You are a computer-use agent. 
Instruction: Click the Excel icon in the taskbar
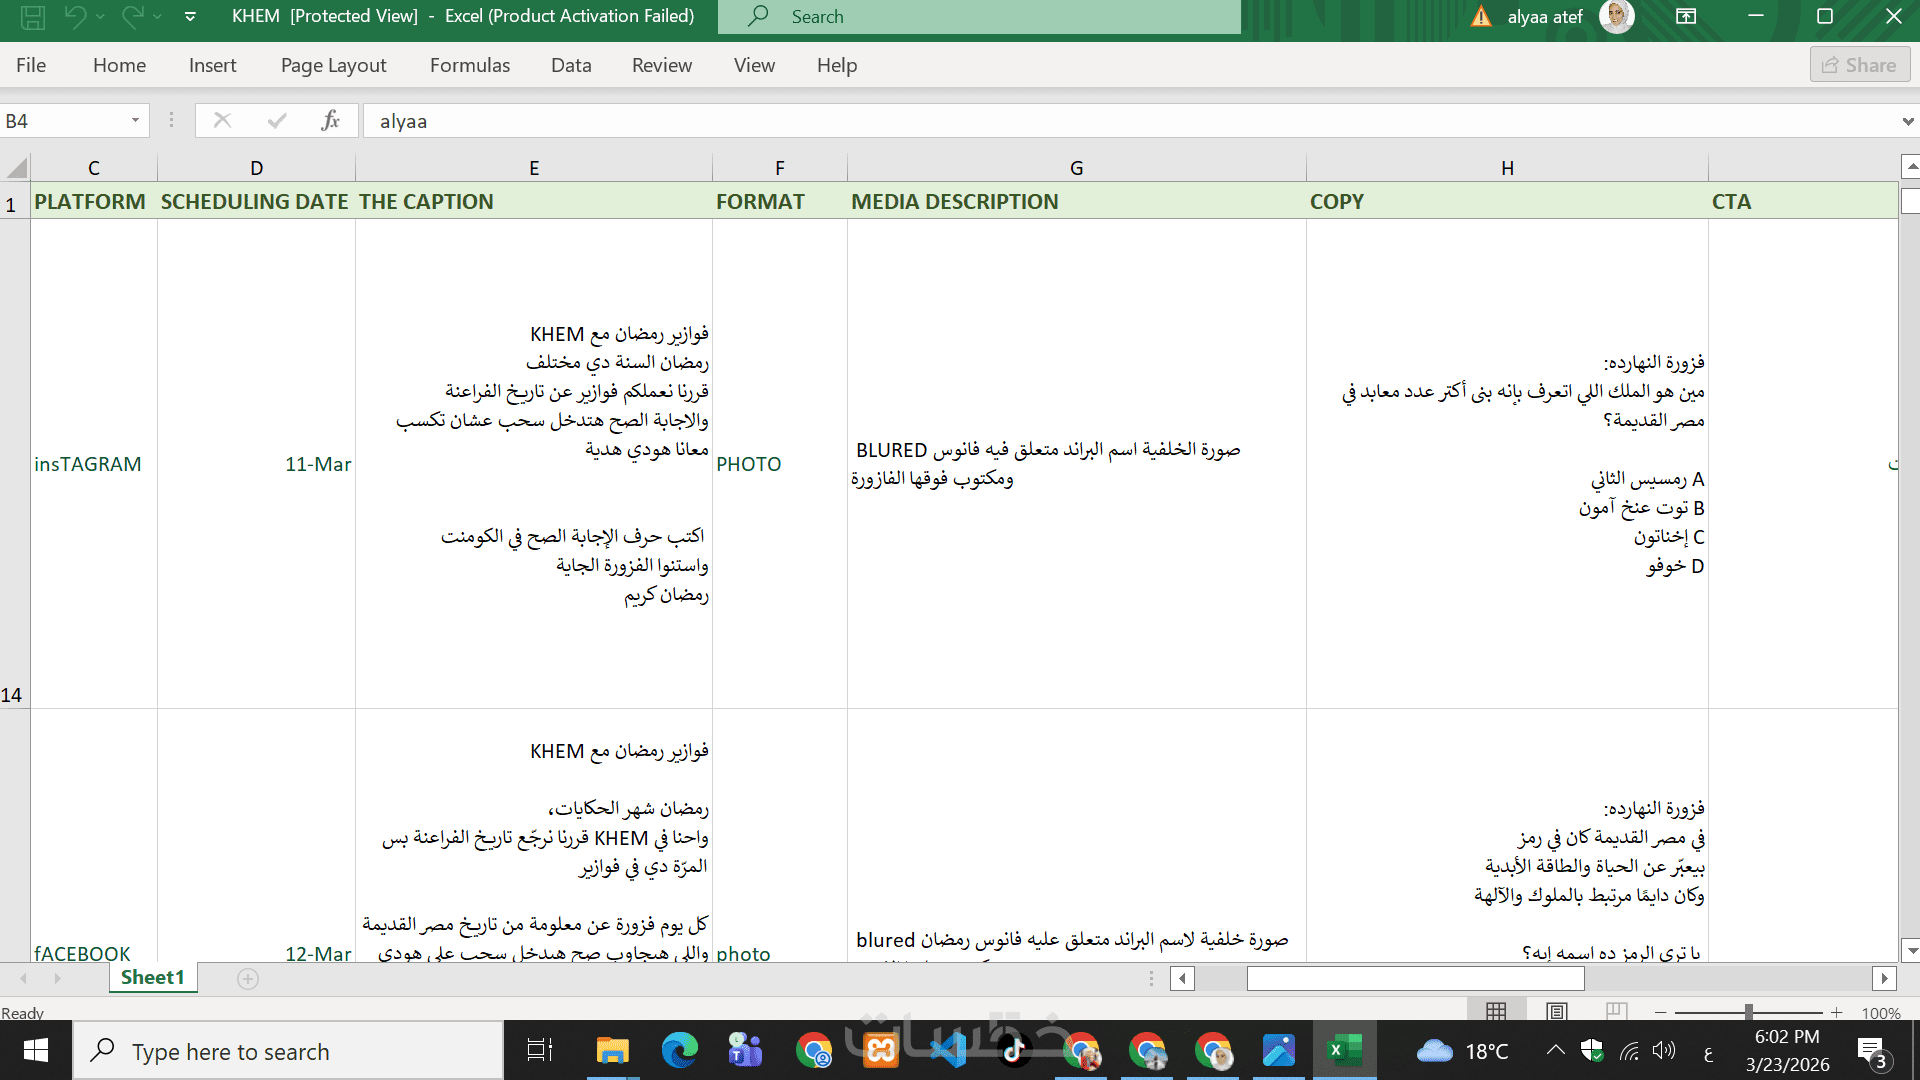click(x=1344, y=1051)
